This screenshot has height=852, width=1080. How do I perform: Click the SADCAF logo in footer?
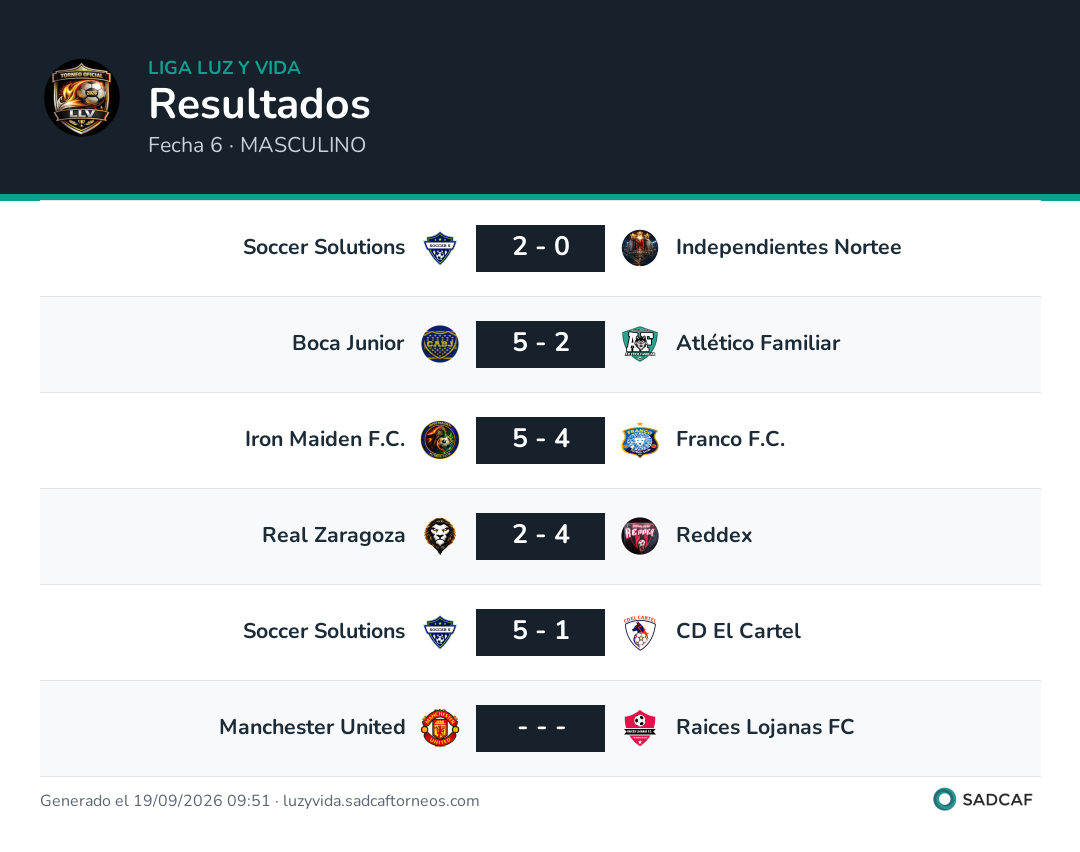point(983,799)
